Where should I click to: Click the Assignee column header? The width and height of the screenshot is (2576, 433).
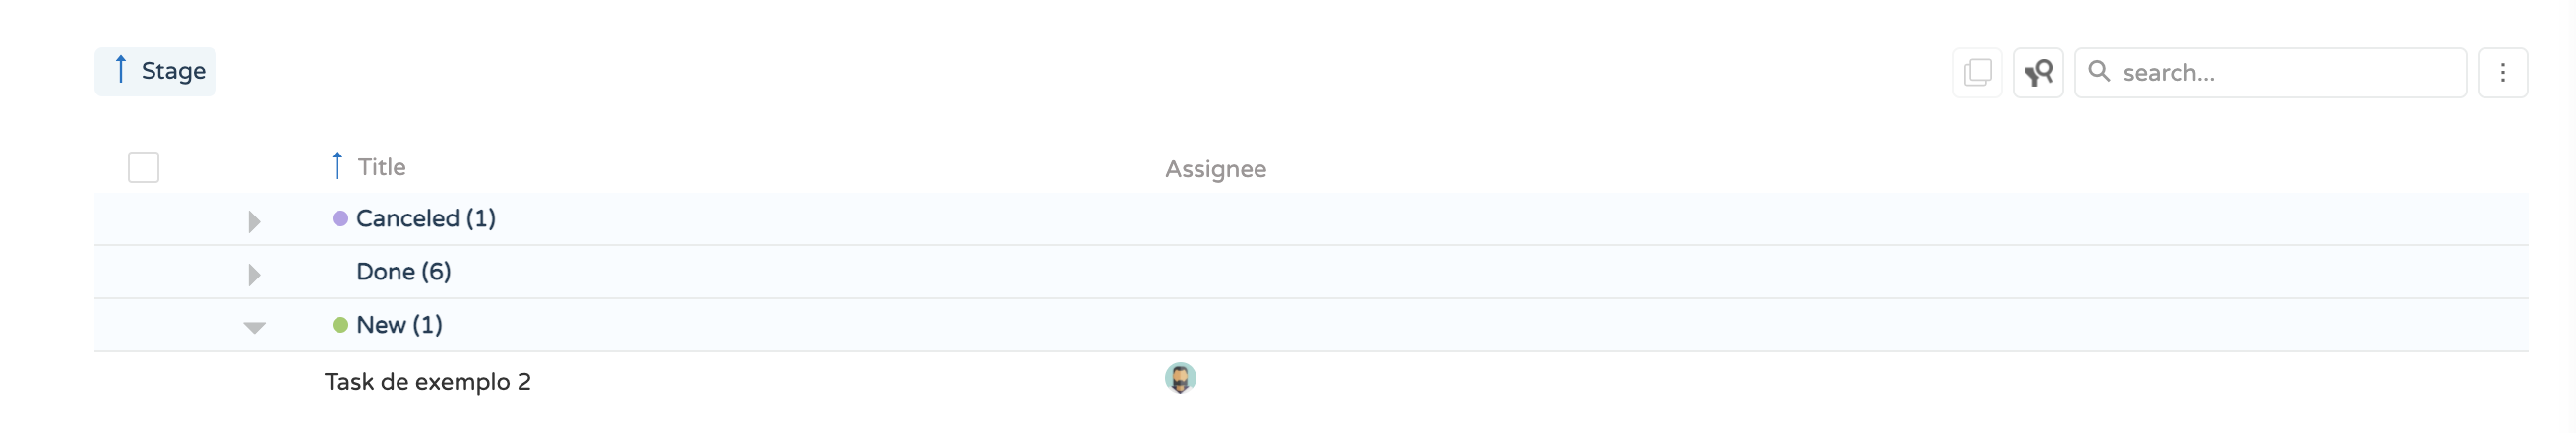click(x=1214, y=169)
